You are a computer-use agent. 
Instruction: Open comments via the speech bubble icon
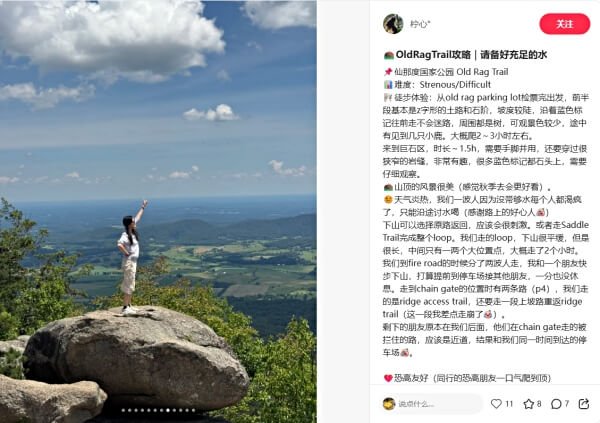(556, 403)
